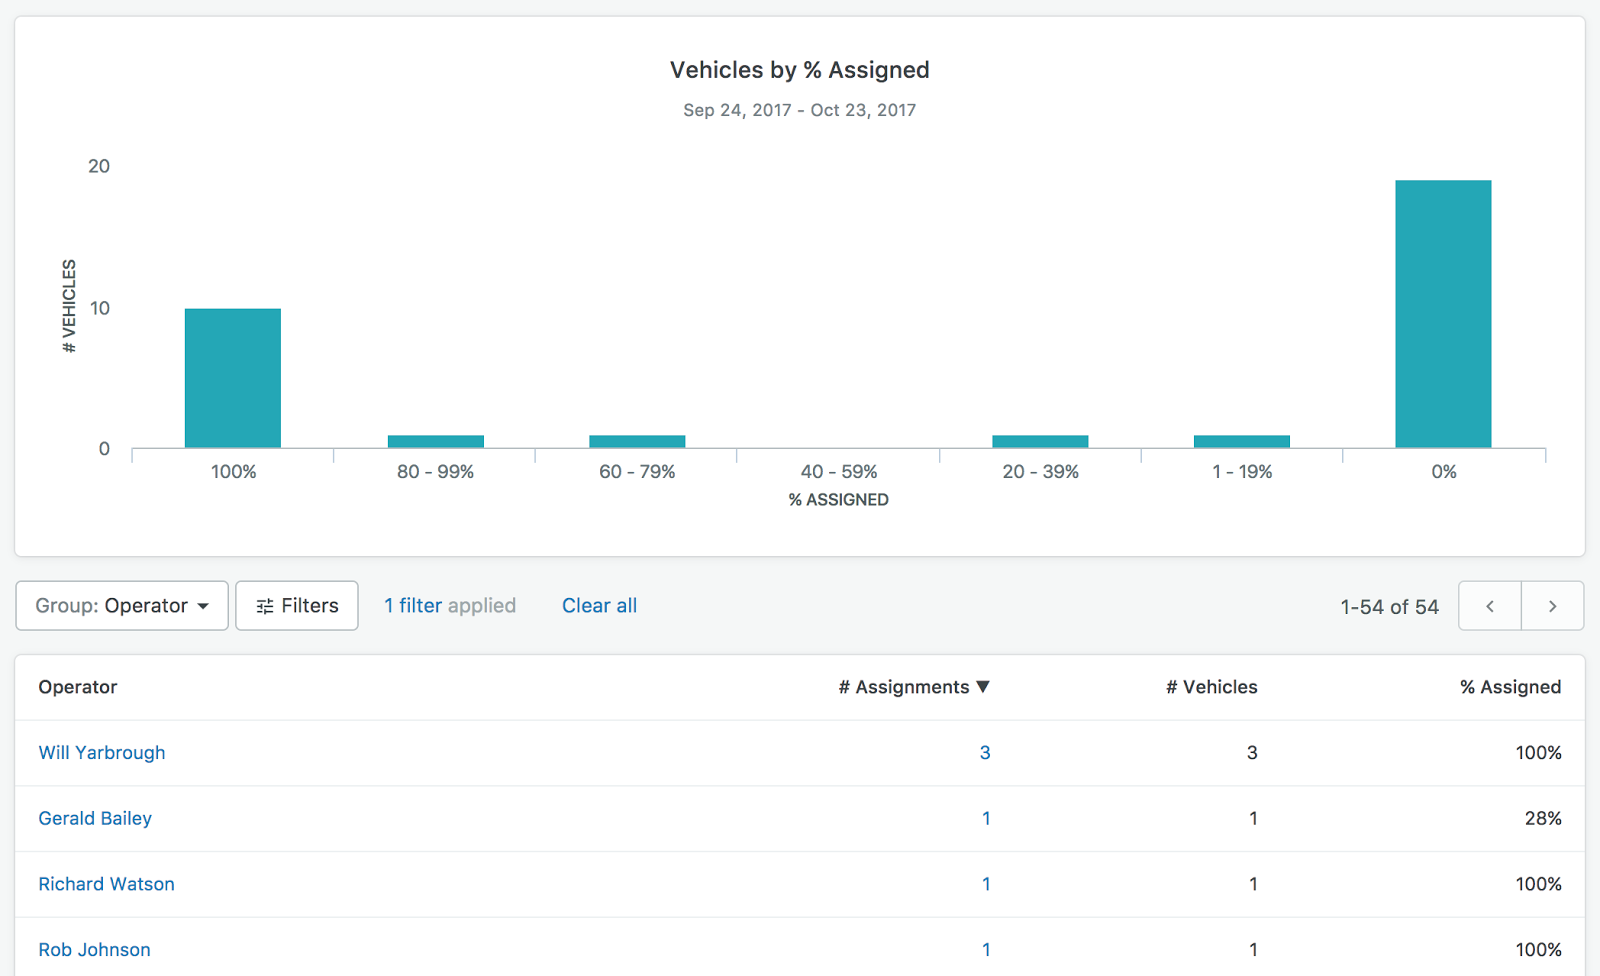
Task: Click Gerald Bailey's vehicle count value
Action: 1253,819
